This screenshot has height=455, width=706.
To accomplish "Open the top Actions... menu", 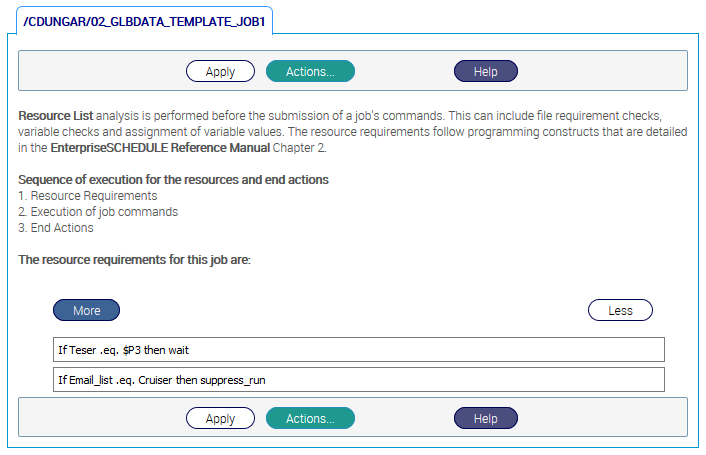I will click(x=310, y=71).
